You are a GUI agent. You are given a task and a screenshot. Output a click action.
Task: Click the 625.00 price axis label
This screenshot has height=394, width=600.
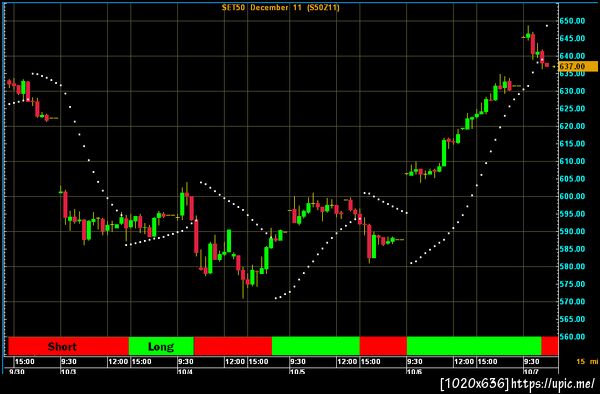tap(572, 109)
